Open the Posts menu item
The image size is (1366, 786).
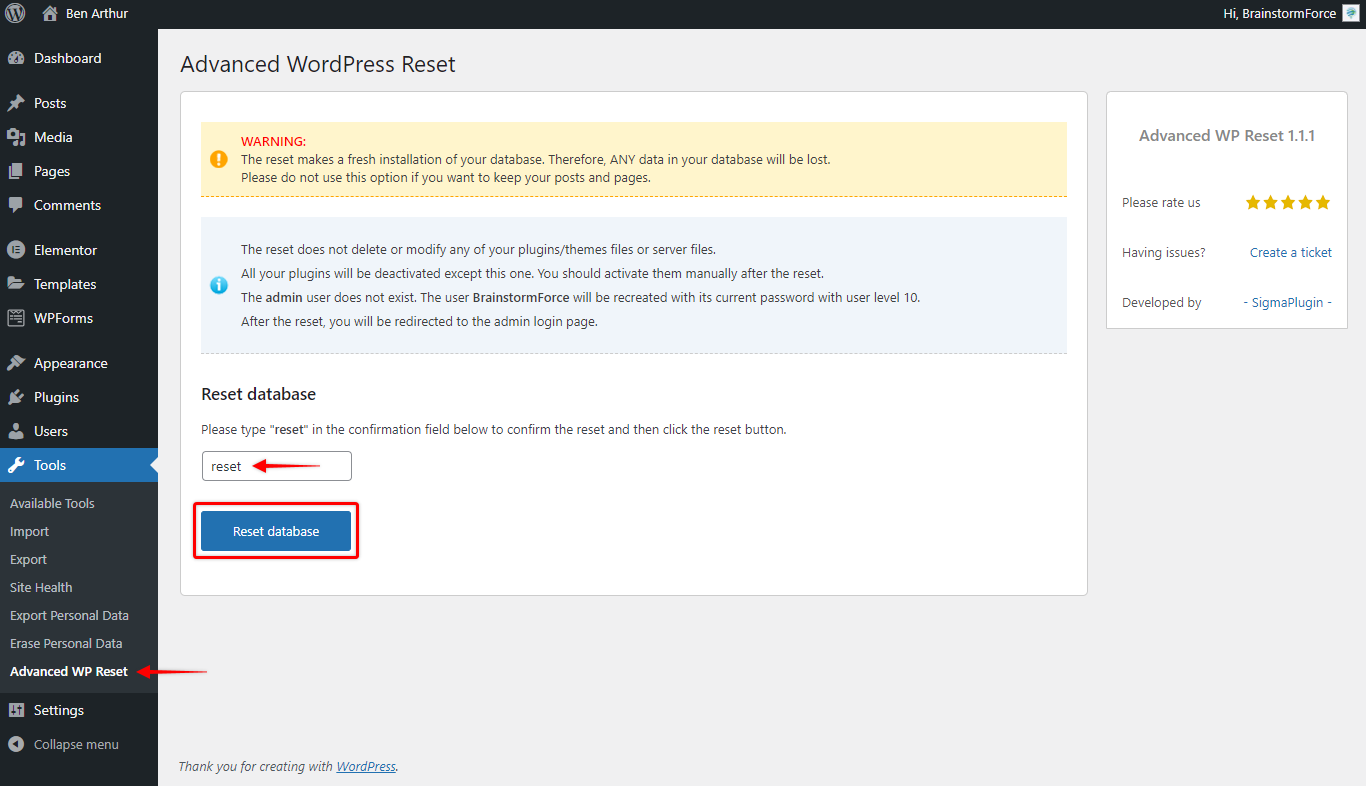pyautogui.click(x=50, y=103)
